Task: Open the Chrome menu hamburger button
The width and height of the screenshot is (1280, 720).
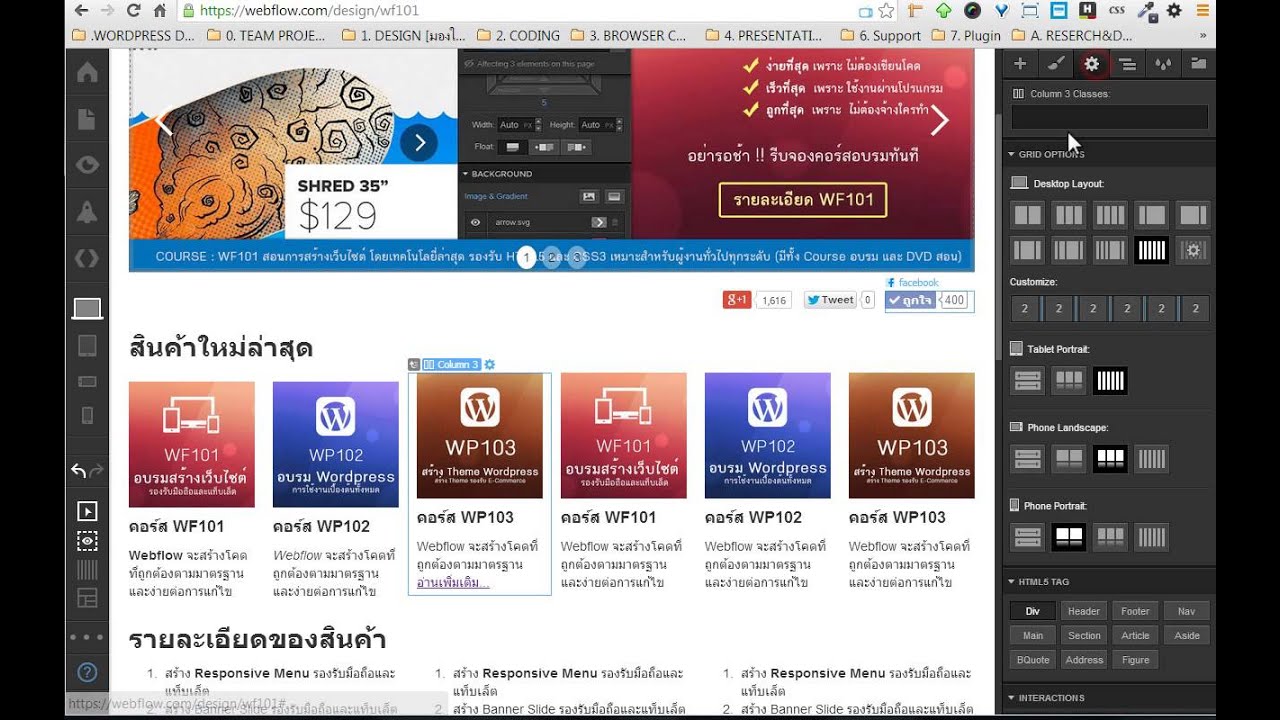Action: (x=1203, y=11)
